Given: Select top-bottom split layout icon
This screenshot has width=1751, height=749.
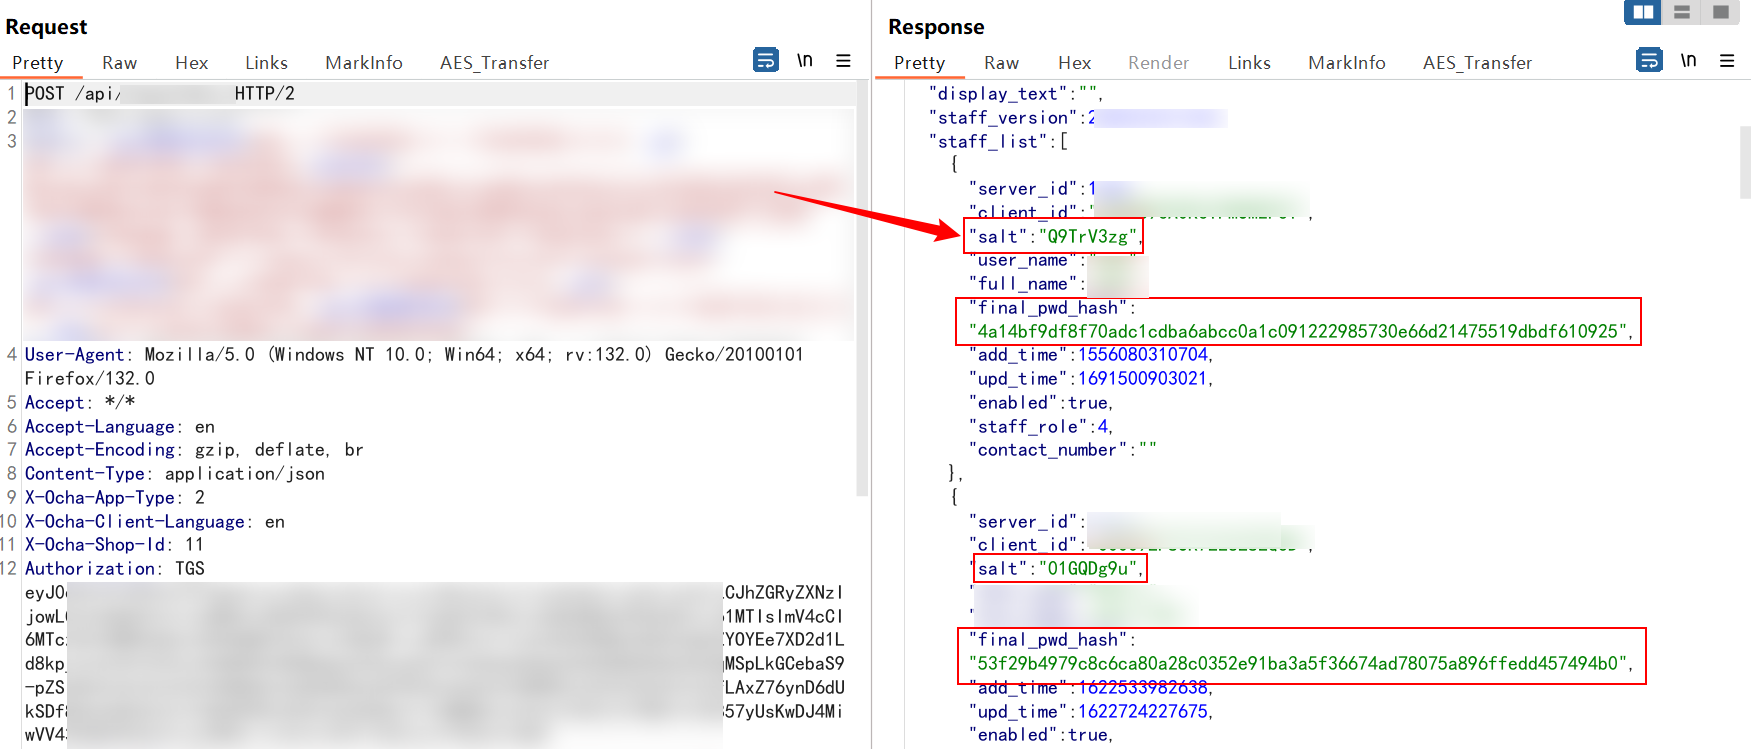Looking at the screenshot, I should [1682, 12].
